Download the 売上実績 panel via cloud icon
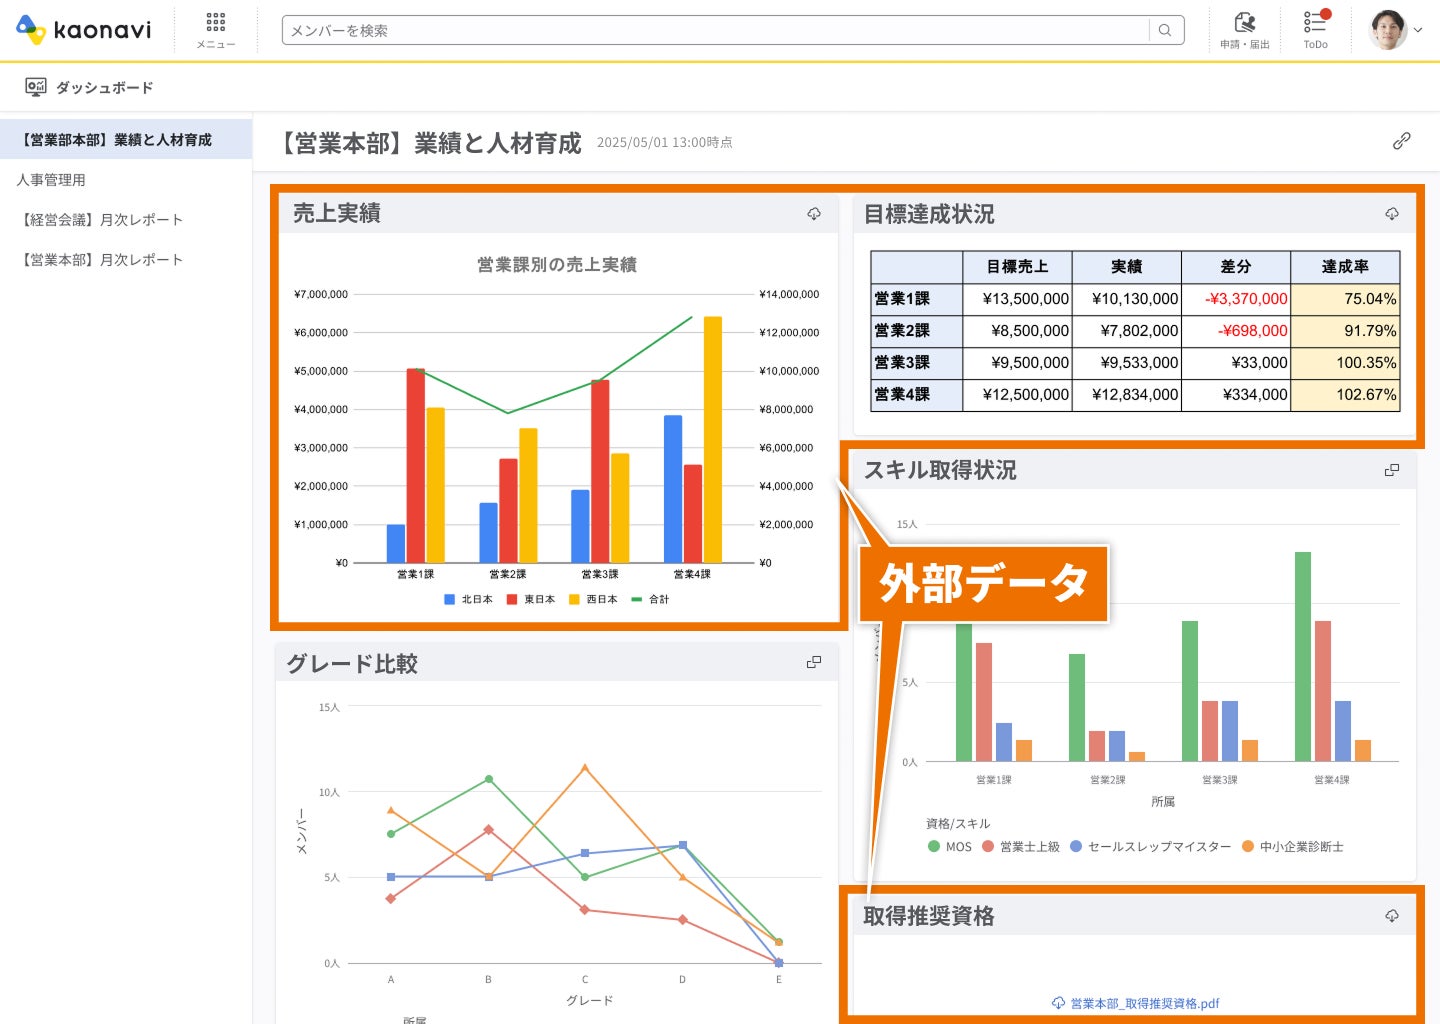The image size is (1440, 1024). click(814, 213)
